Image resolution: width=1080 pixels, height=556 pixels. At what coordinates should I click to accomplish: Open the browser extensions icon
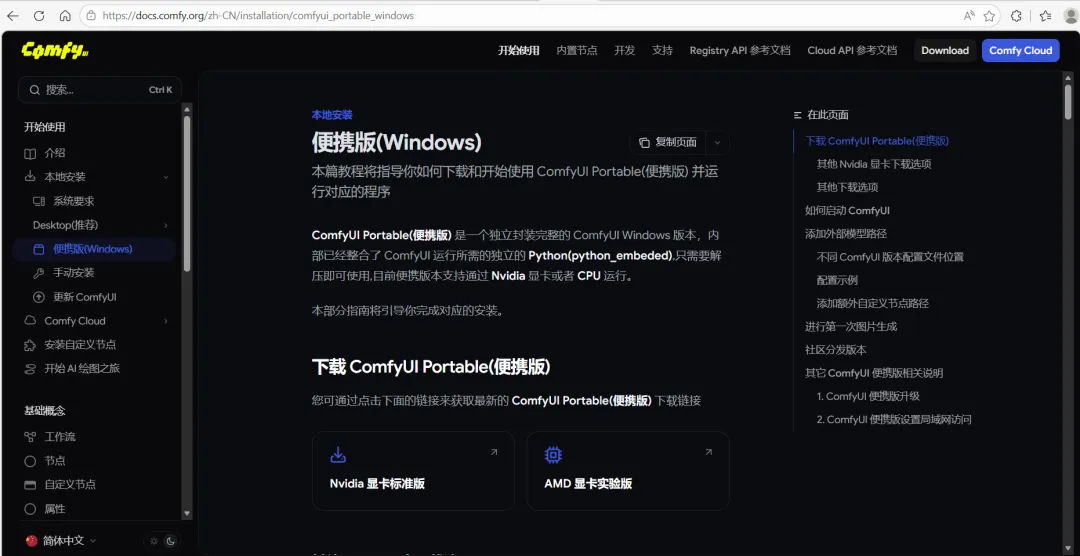(1016, 15)
